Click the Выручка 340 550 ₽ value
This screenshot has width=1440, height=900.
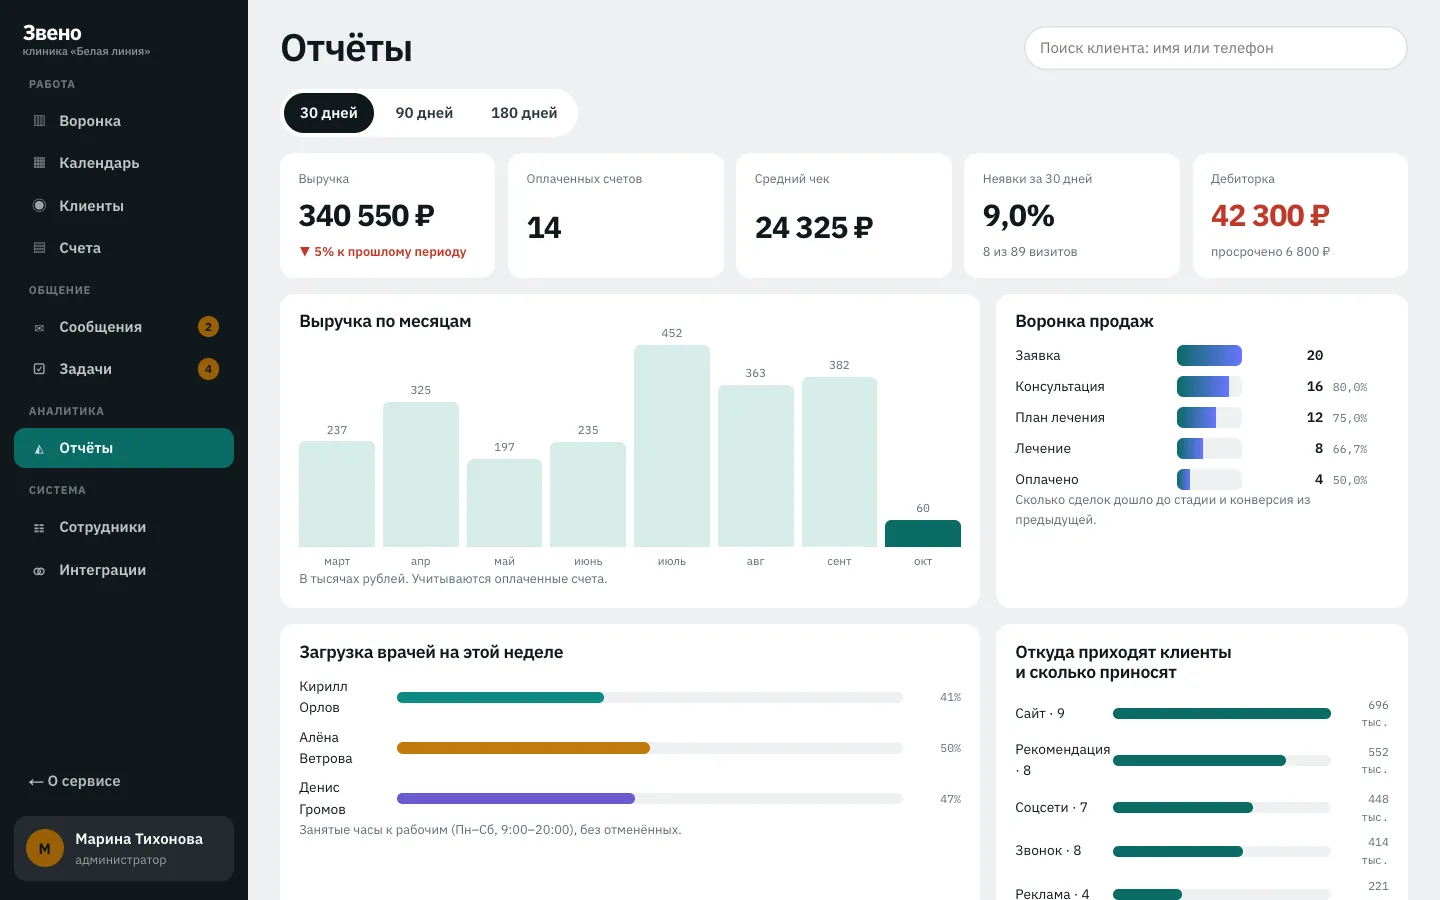[x=367, y=216]
